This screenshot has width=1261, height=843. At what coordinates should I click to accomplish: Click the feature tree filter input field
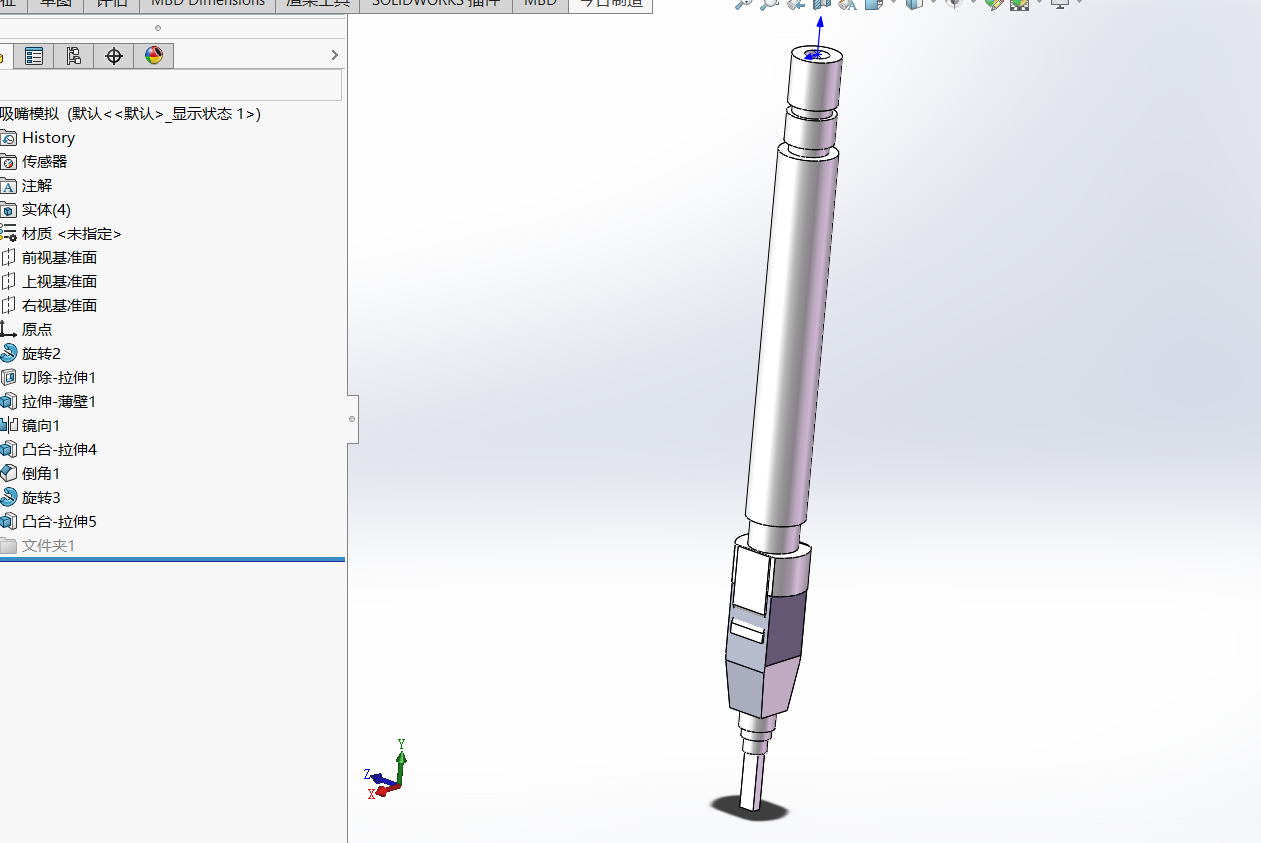coord(171,85)
